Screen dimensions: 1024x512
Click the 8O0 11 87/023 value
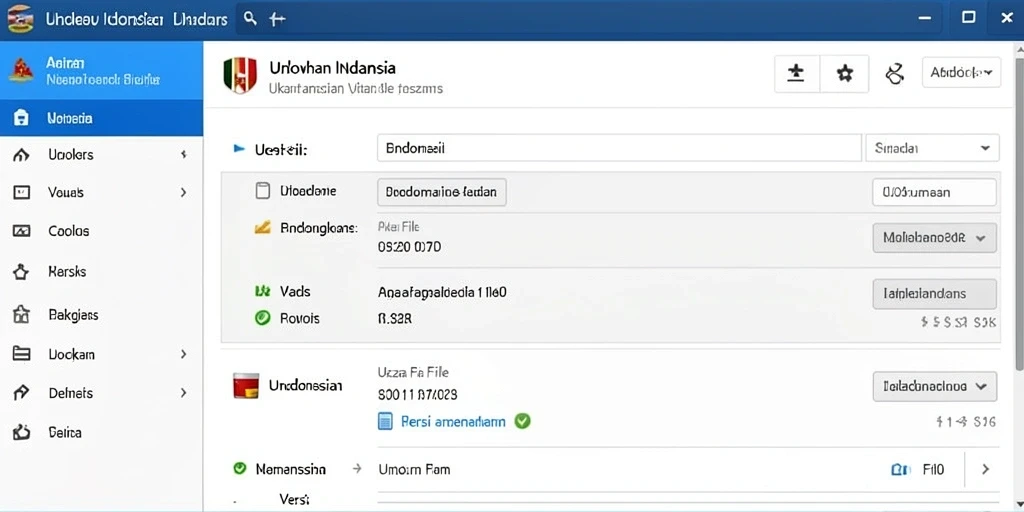click(417, 394)
